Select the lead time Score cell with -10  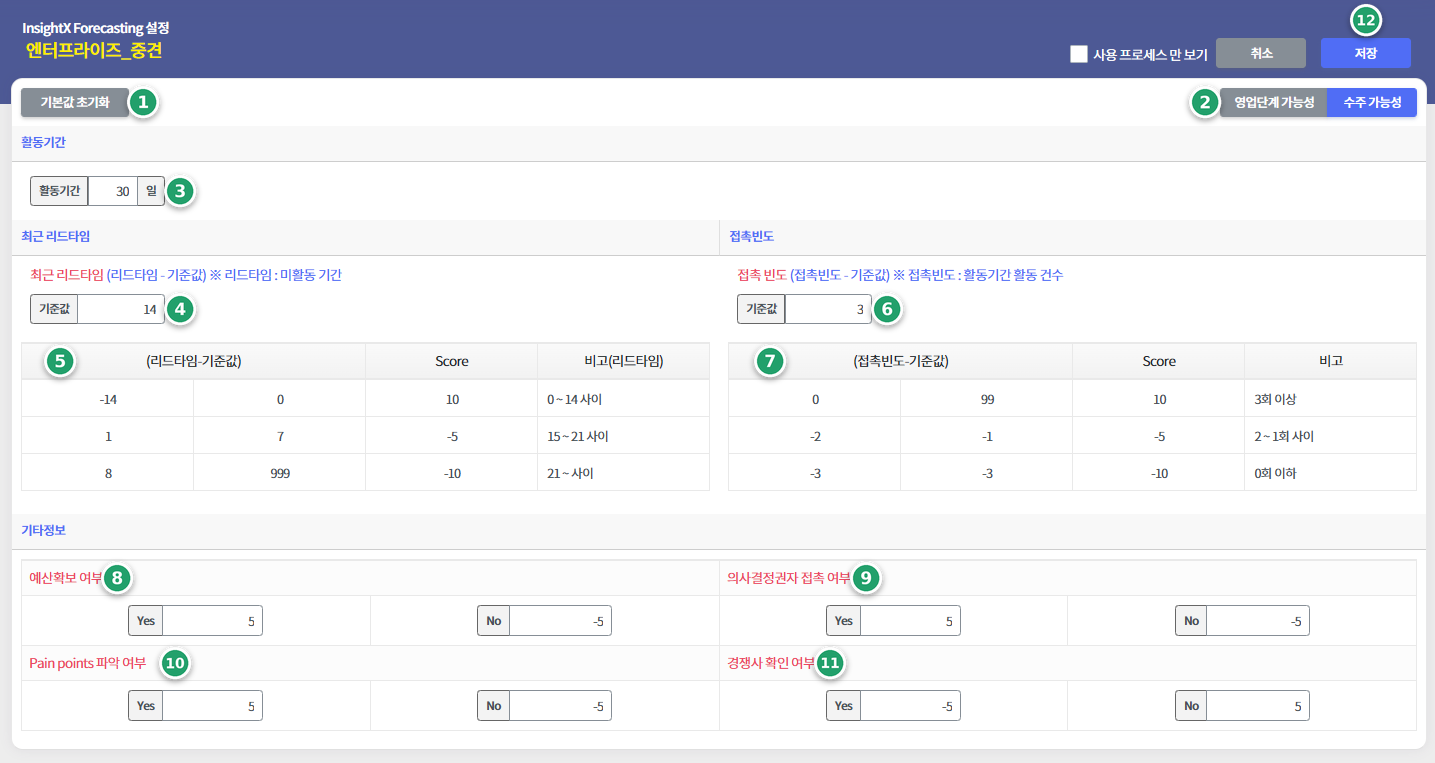(x=452, y=473)
